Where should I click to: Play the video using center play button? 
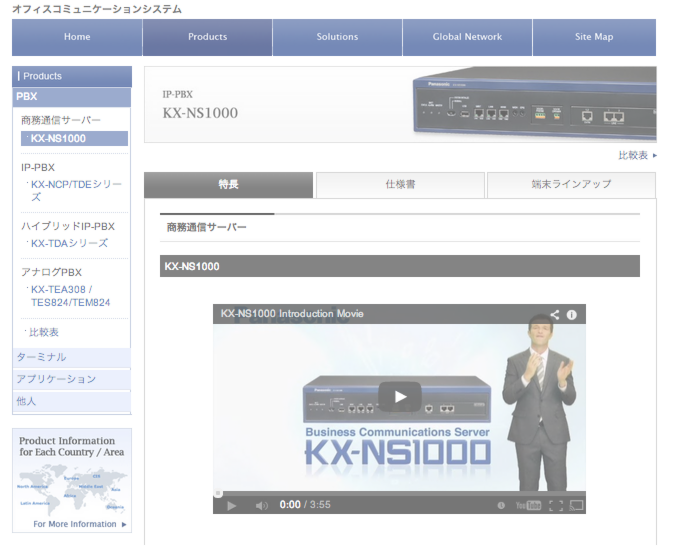(400, 396)
